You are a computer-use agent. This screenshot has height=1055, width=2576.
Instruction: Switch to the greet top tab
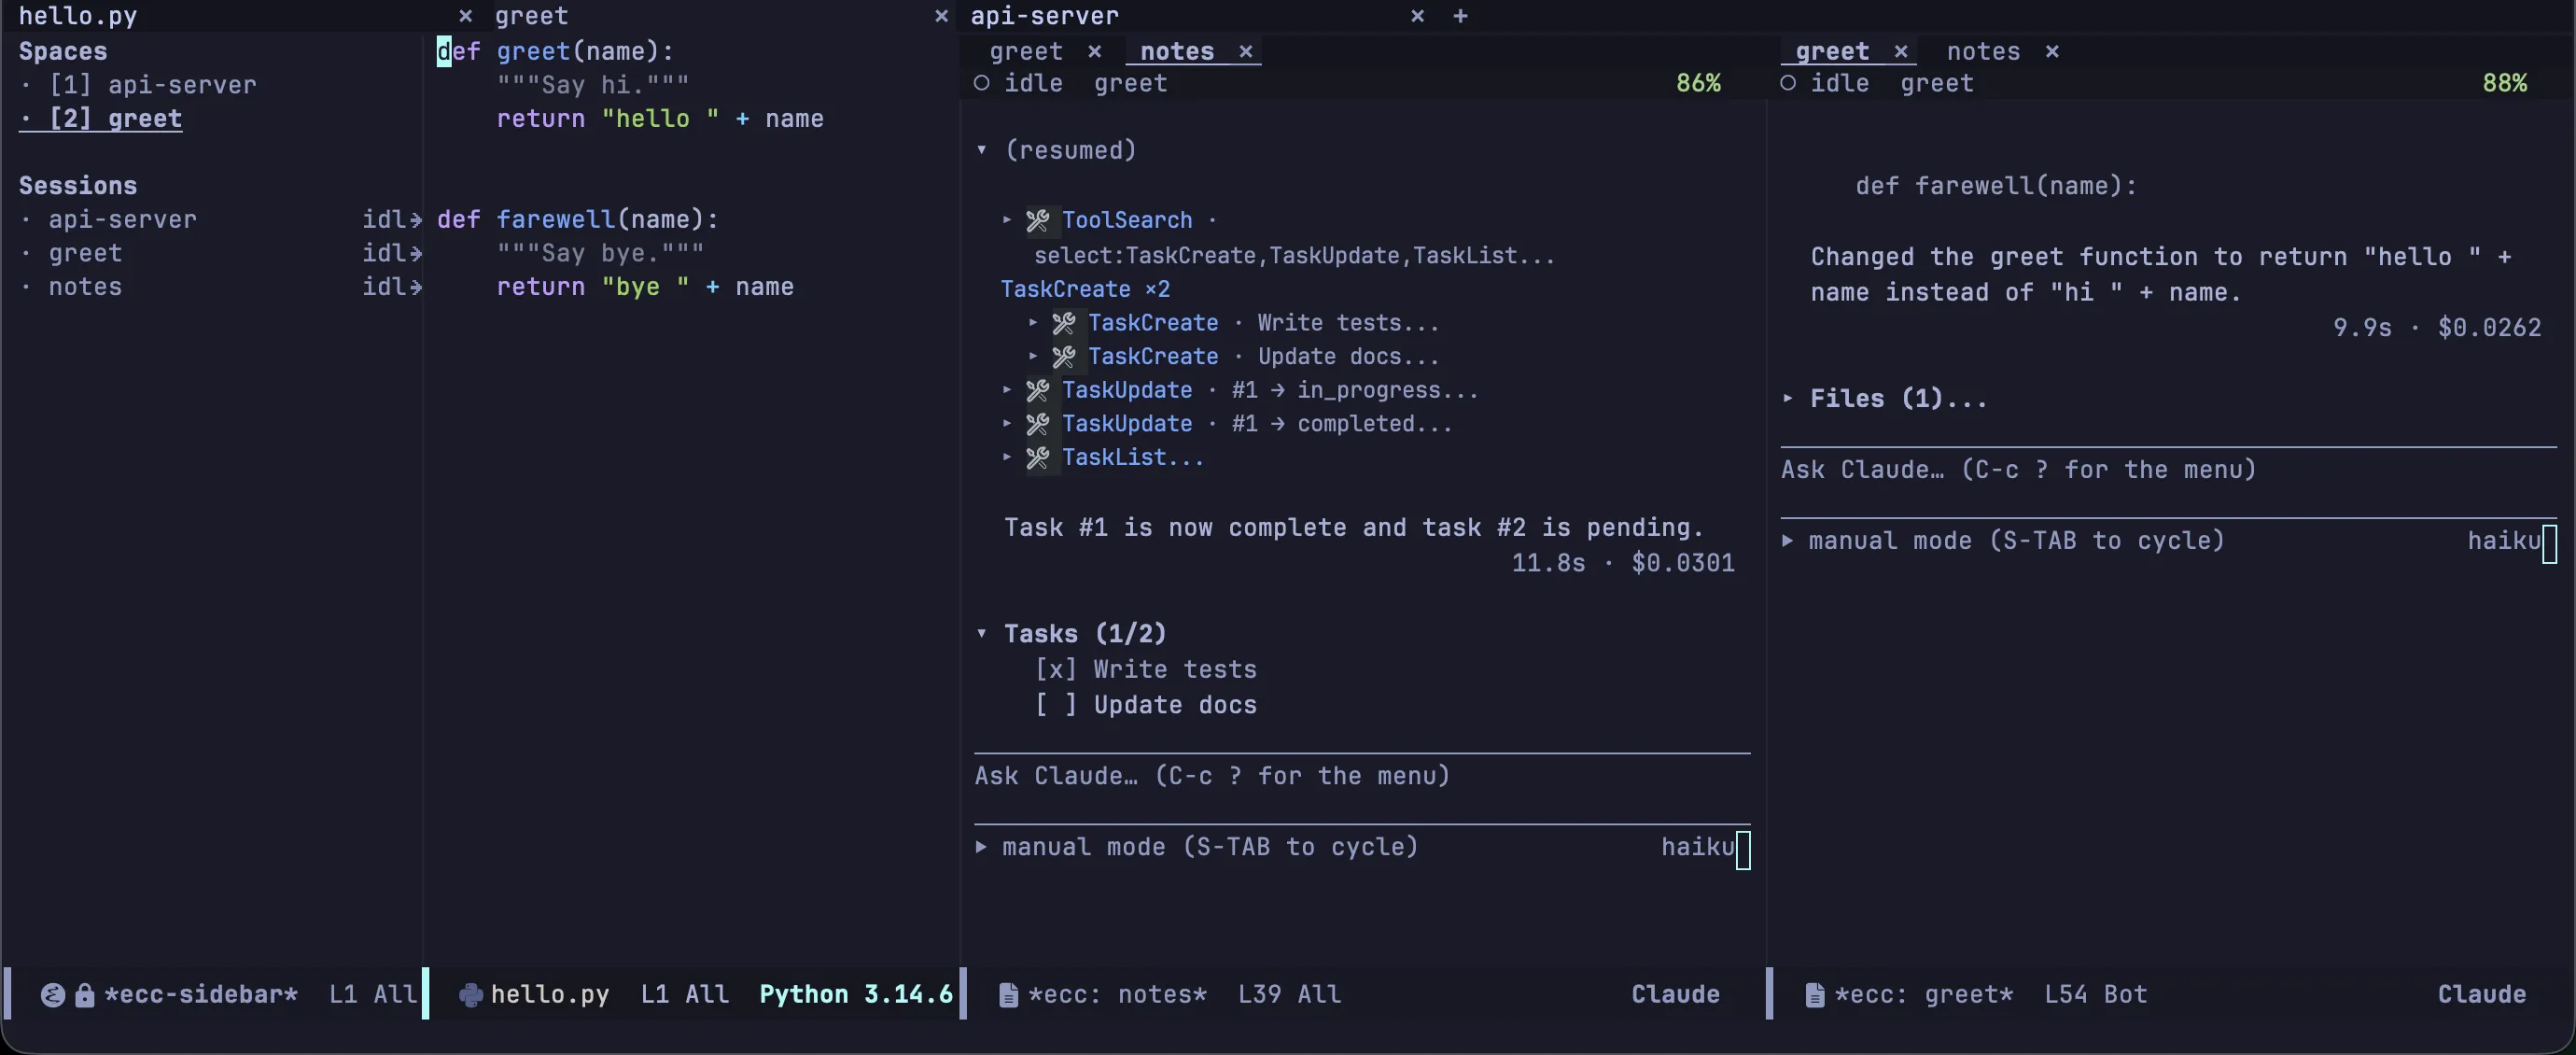(x=531, y=16)
